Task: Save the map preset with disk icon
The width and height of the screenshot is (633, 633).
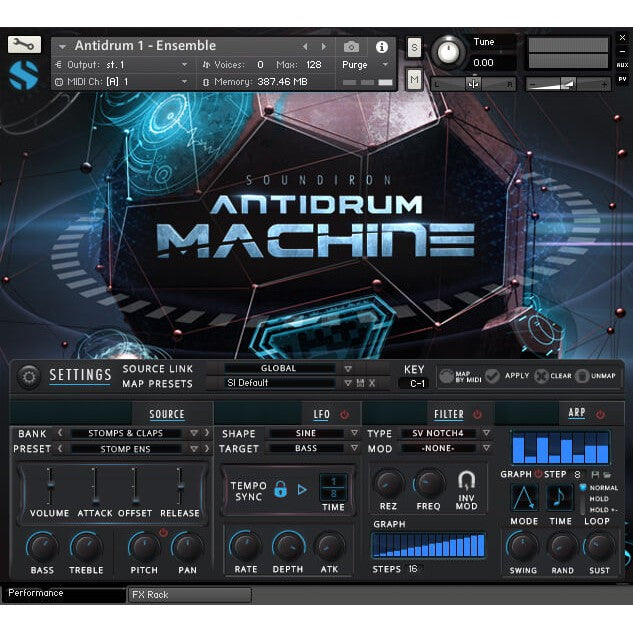Action: click(x=361, y=383)
